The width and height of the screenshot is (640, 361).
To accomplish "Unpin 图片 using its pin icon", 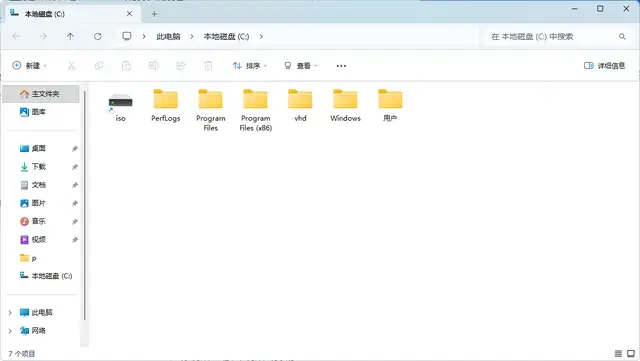I will (x=75, y=203).
